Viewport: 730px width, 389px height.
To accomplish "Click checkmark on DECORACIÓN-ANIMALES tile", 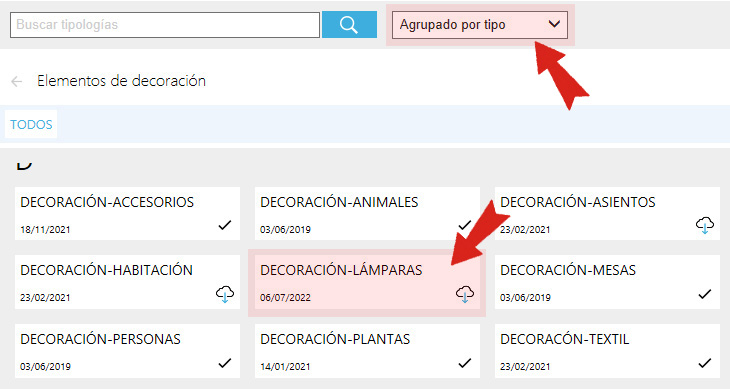I will click(465, 225).
